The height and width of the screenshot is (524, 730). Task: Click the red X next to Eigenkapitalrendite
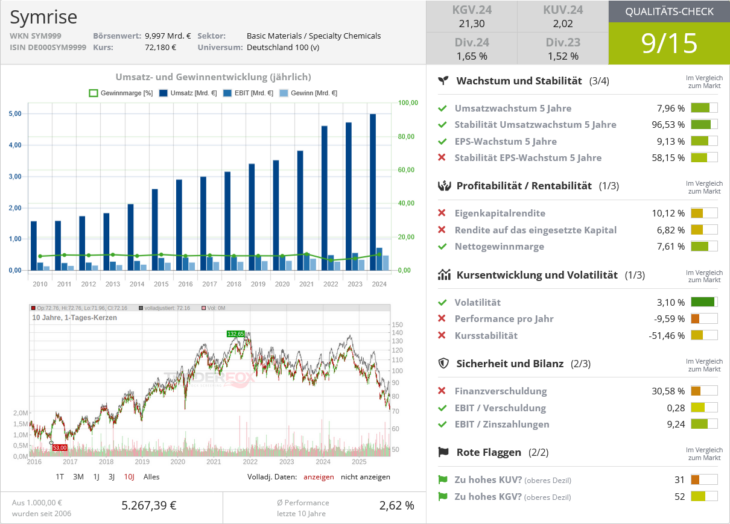tap(442, 213)
